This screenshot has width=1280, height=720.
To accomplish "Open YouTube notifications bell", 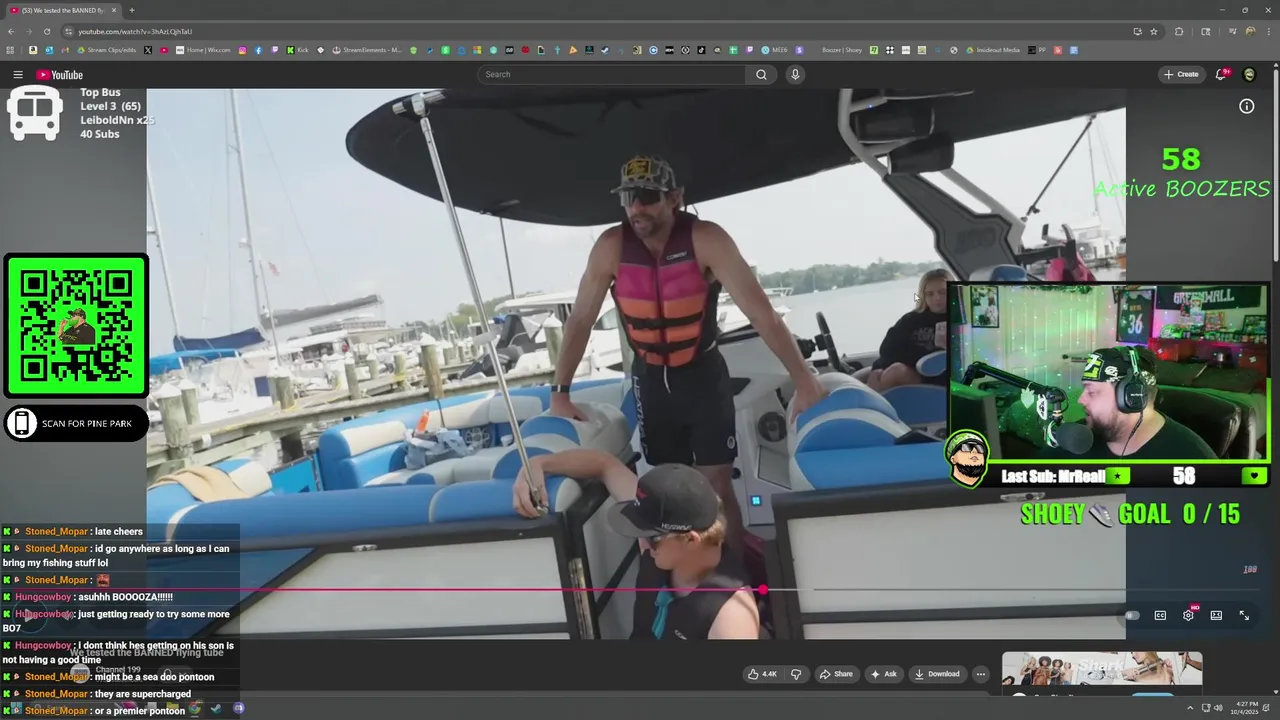I will [x=1221, y=74].
